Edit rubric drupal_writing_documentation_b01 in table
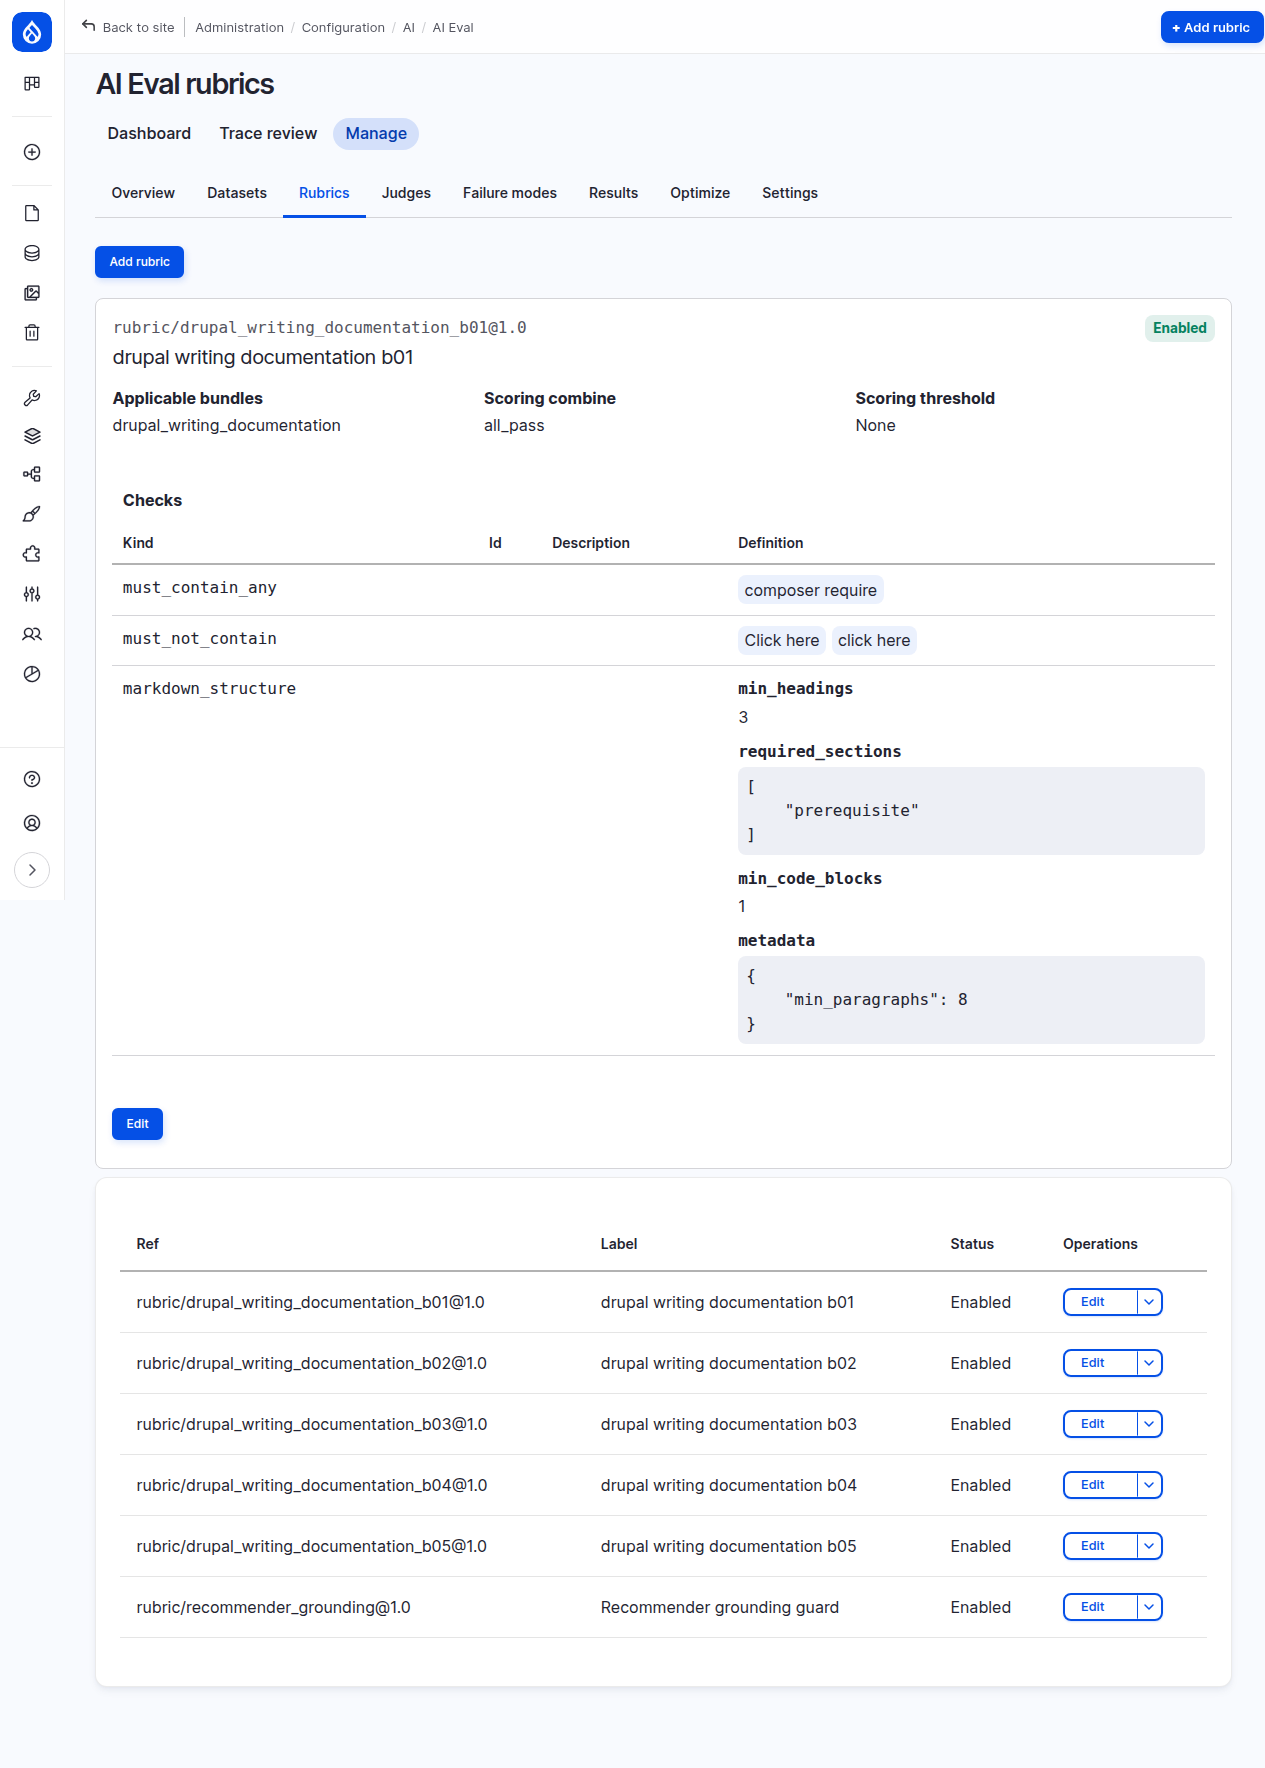Screen dimensions: 1265x1768 pyautogui.click(x=1100, y=1302)
